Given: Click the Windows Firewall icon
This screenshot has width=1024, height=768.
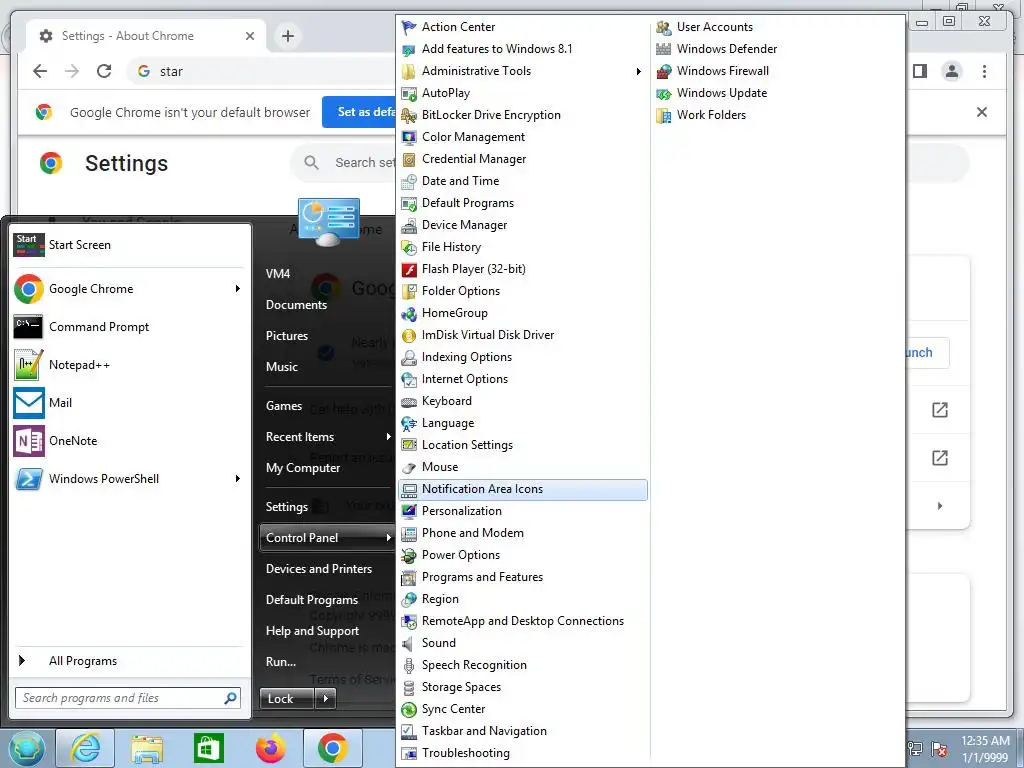Looking at the screenshot, I should click(664, 71).
